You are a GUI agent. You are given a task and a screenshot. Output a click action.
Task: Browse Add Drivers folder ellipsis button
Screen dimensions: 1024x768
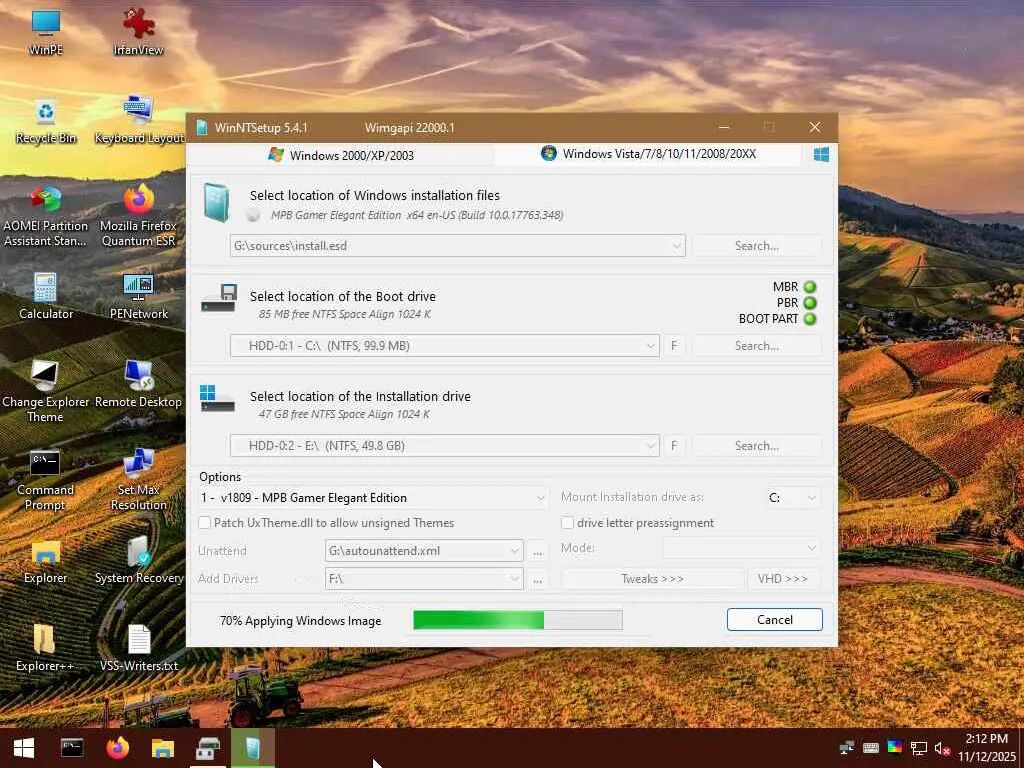click(537, 579)
